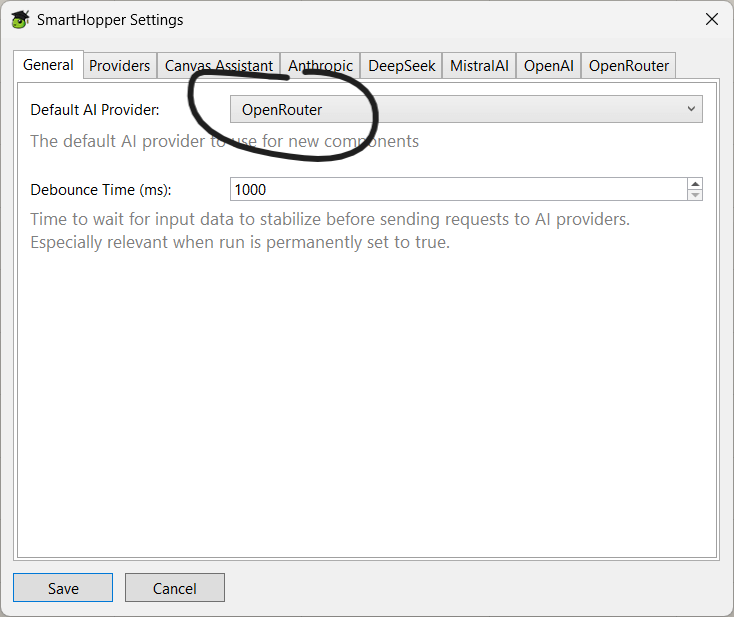
Task: Switch to the Providers tab
Action: coord(120,66)
